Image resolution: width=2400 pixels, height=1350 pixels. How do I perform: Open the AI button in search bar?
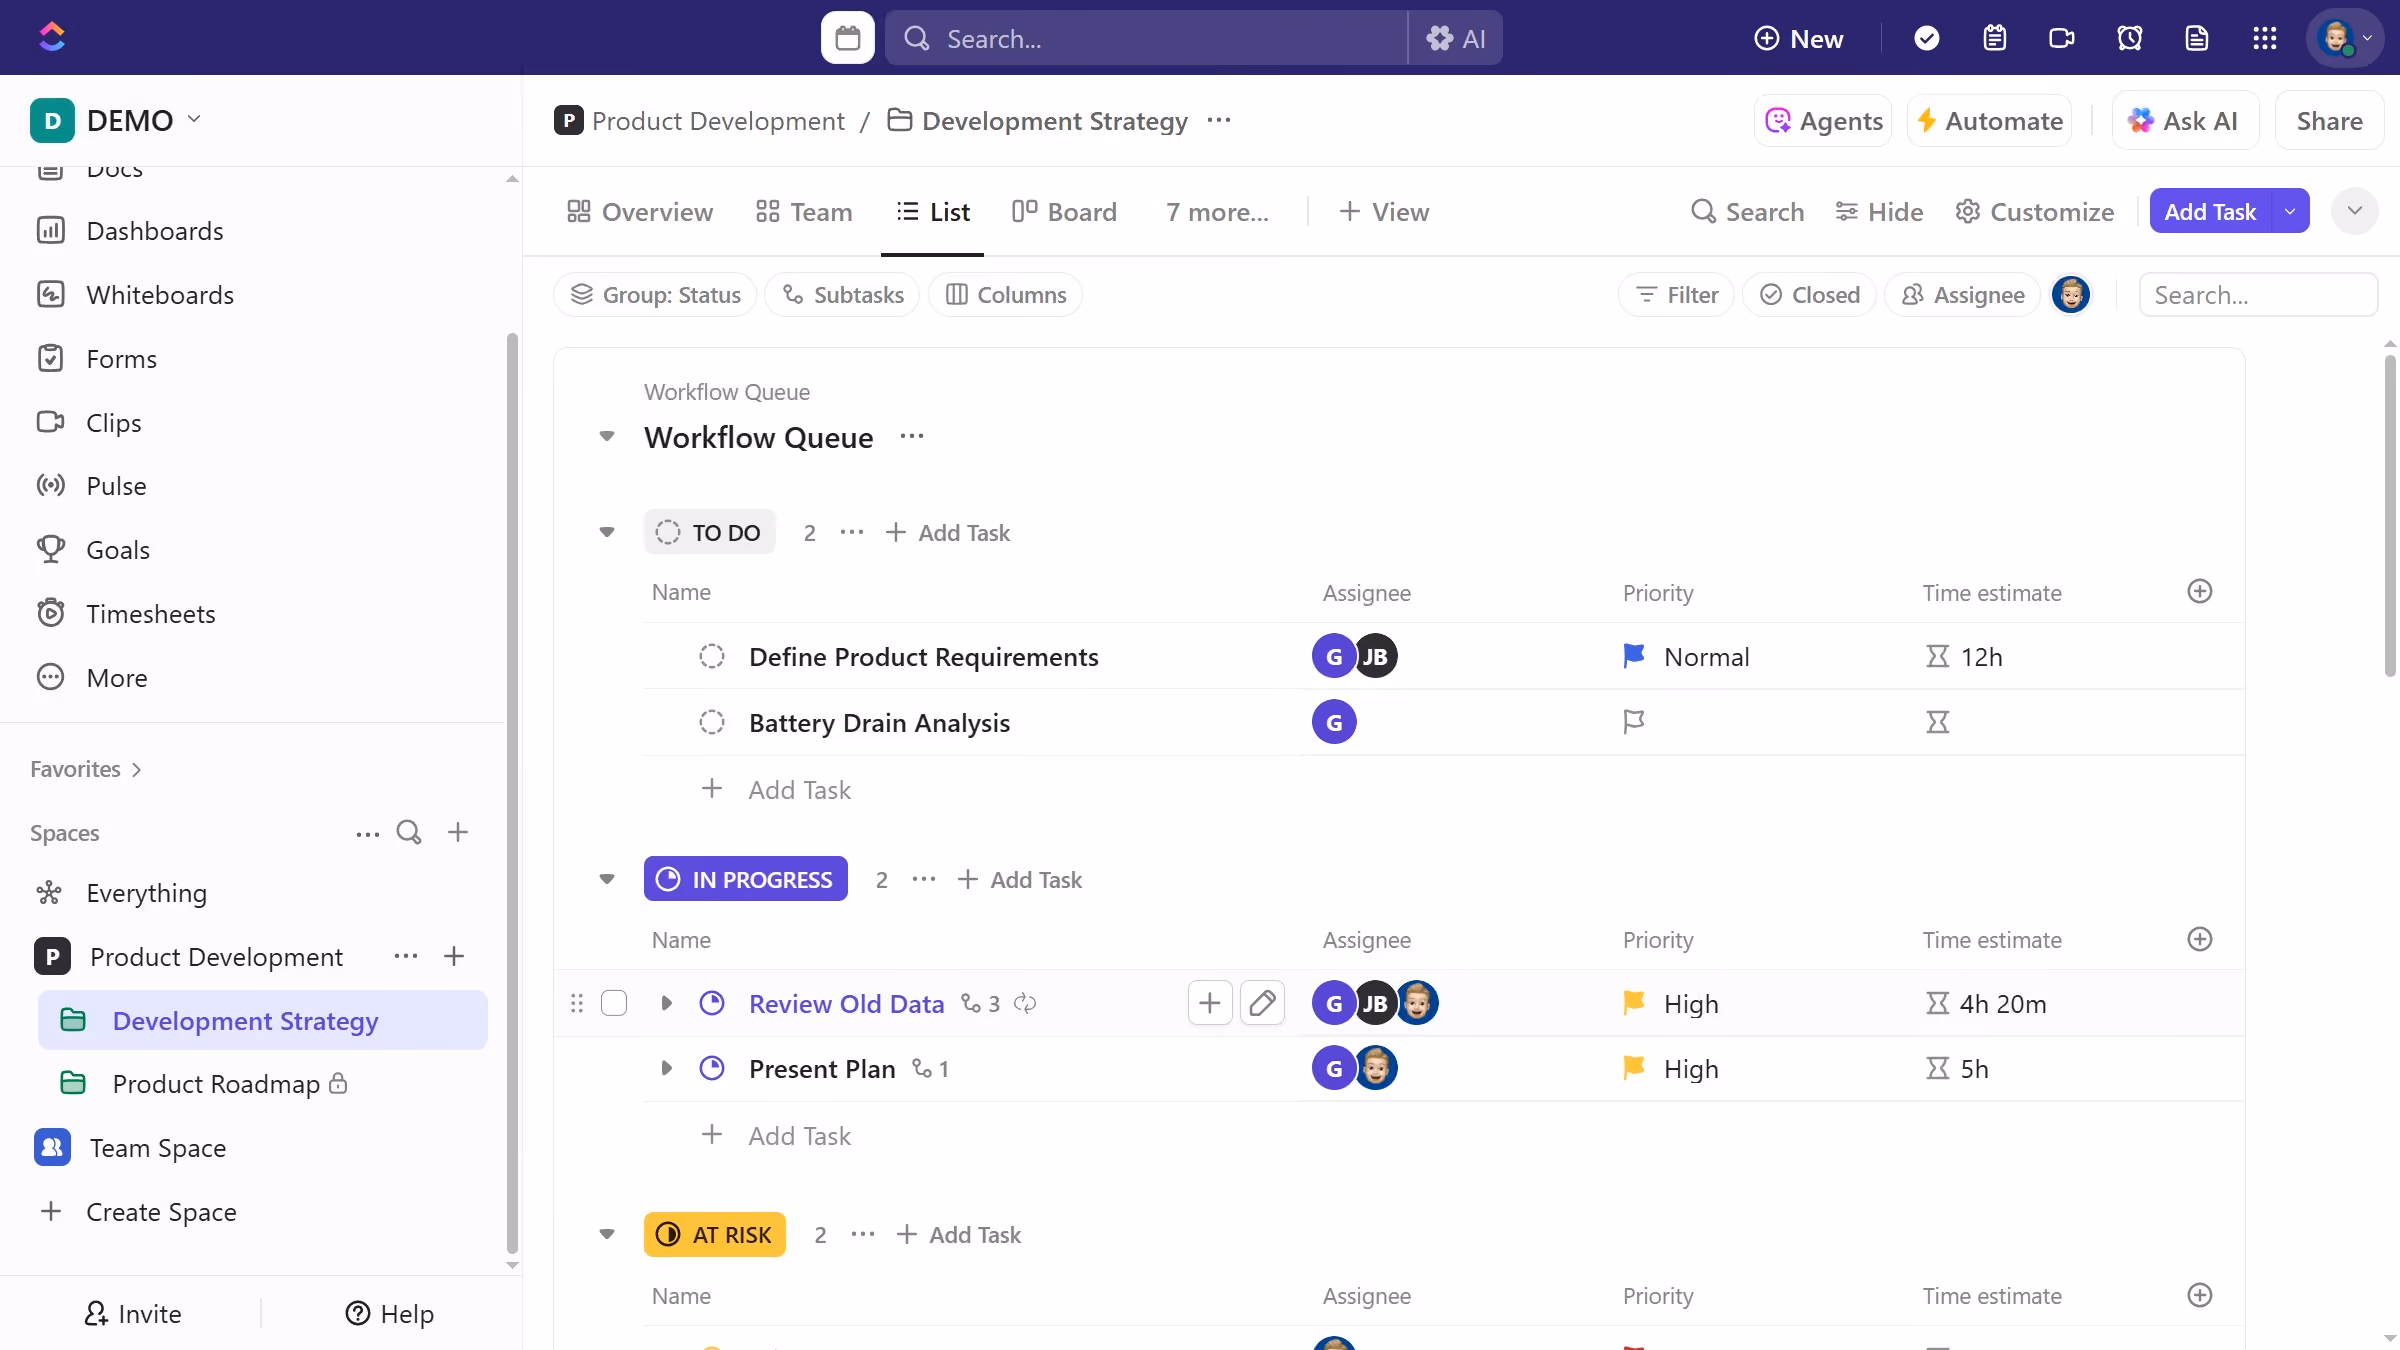tap(1456, 38)
